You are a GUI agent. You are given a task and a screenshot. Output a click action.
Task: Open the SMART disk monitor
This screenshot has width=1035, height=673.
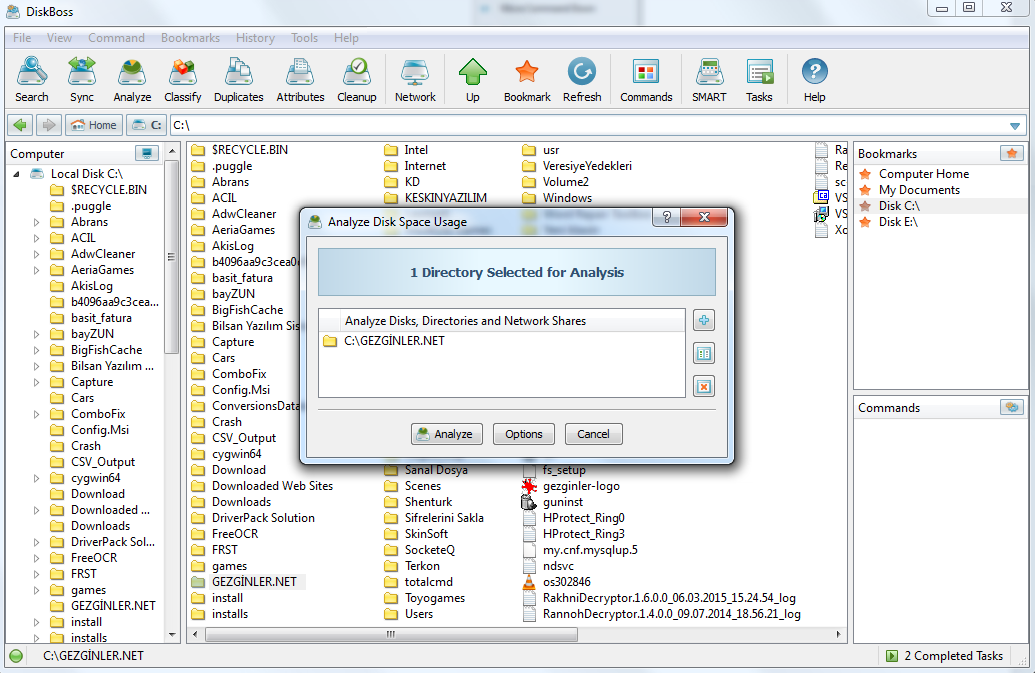point(709,80)
